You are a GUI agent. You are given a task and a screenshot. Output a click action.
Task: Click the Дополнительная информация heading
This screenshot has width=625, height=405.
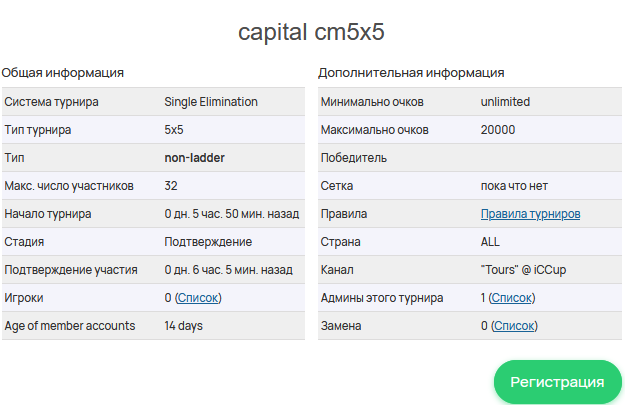(411, 73)
